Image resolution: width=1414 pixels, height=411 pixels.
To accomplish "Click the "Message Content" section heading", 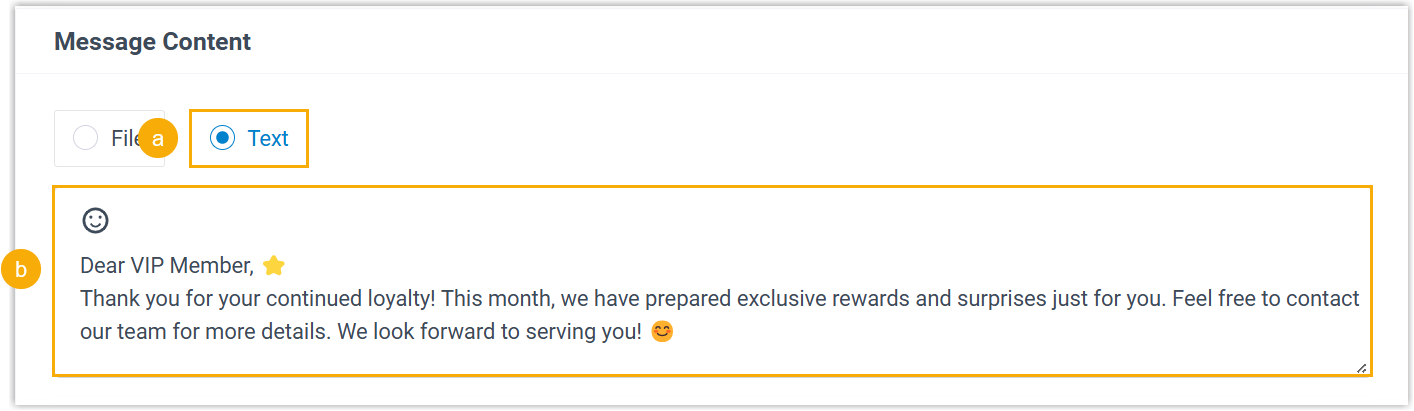I will [x=152, y=42].
